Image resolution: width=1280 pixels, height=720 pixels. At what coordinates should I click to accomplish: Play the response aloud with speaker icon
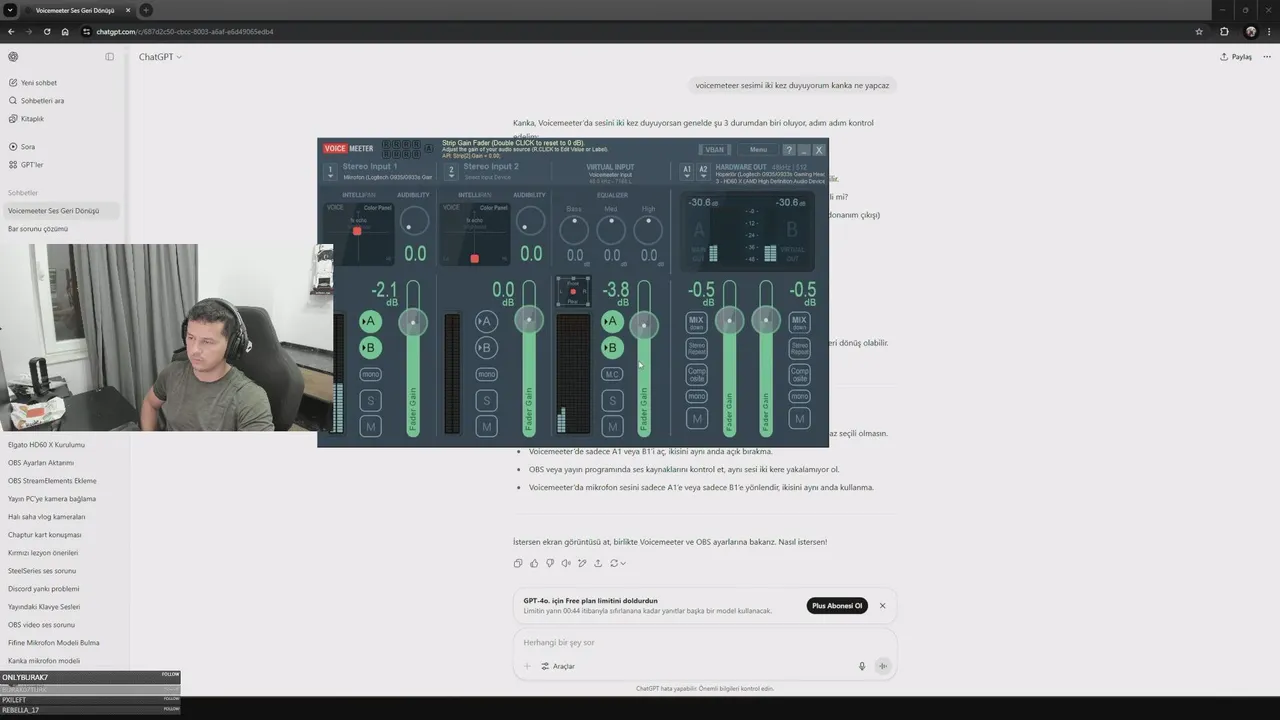566,563
